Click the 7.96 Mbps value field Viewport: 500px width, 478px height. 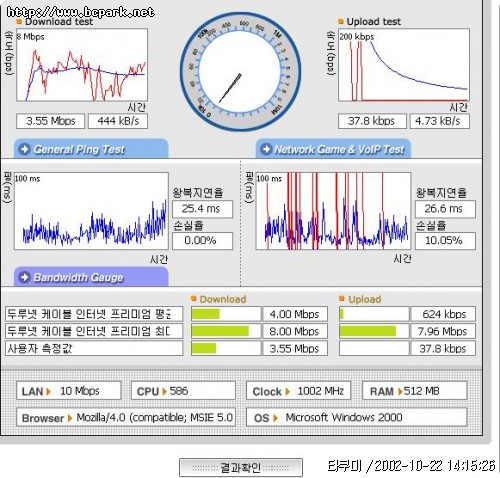point(443,331)
